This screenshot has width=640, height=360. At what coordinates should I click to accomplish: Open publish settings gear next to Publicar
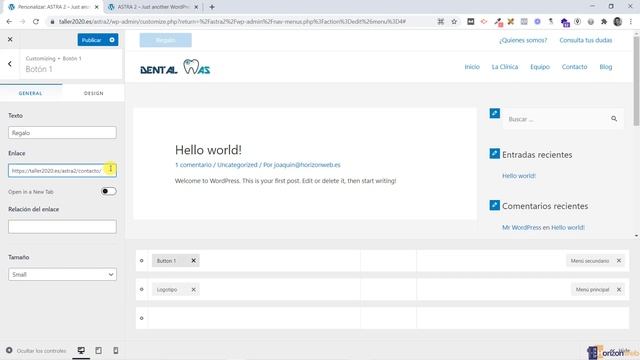click(x=112, y=40)
